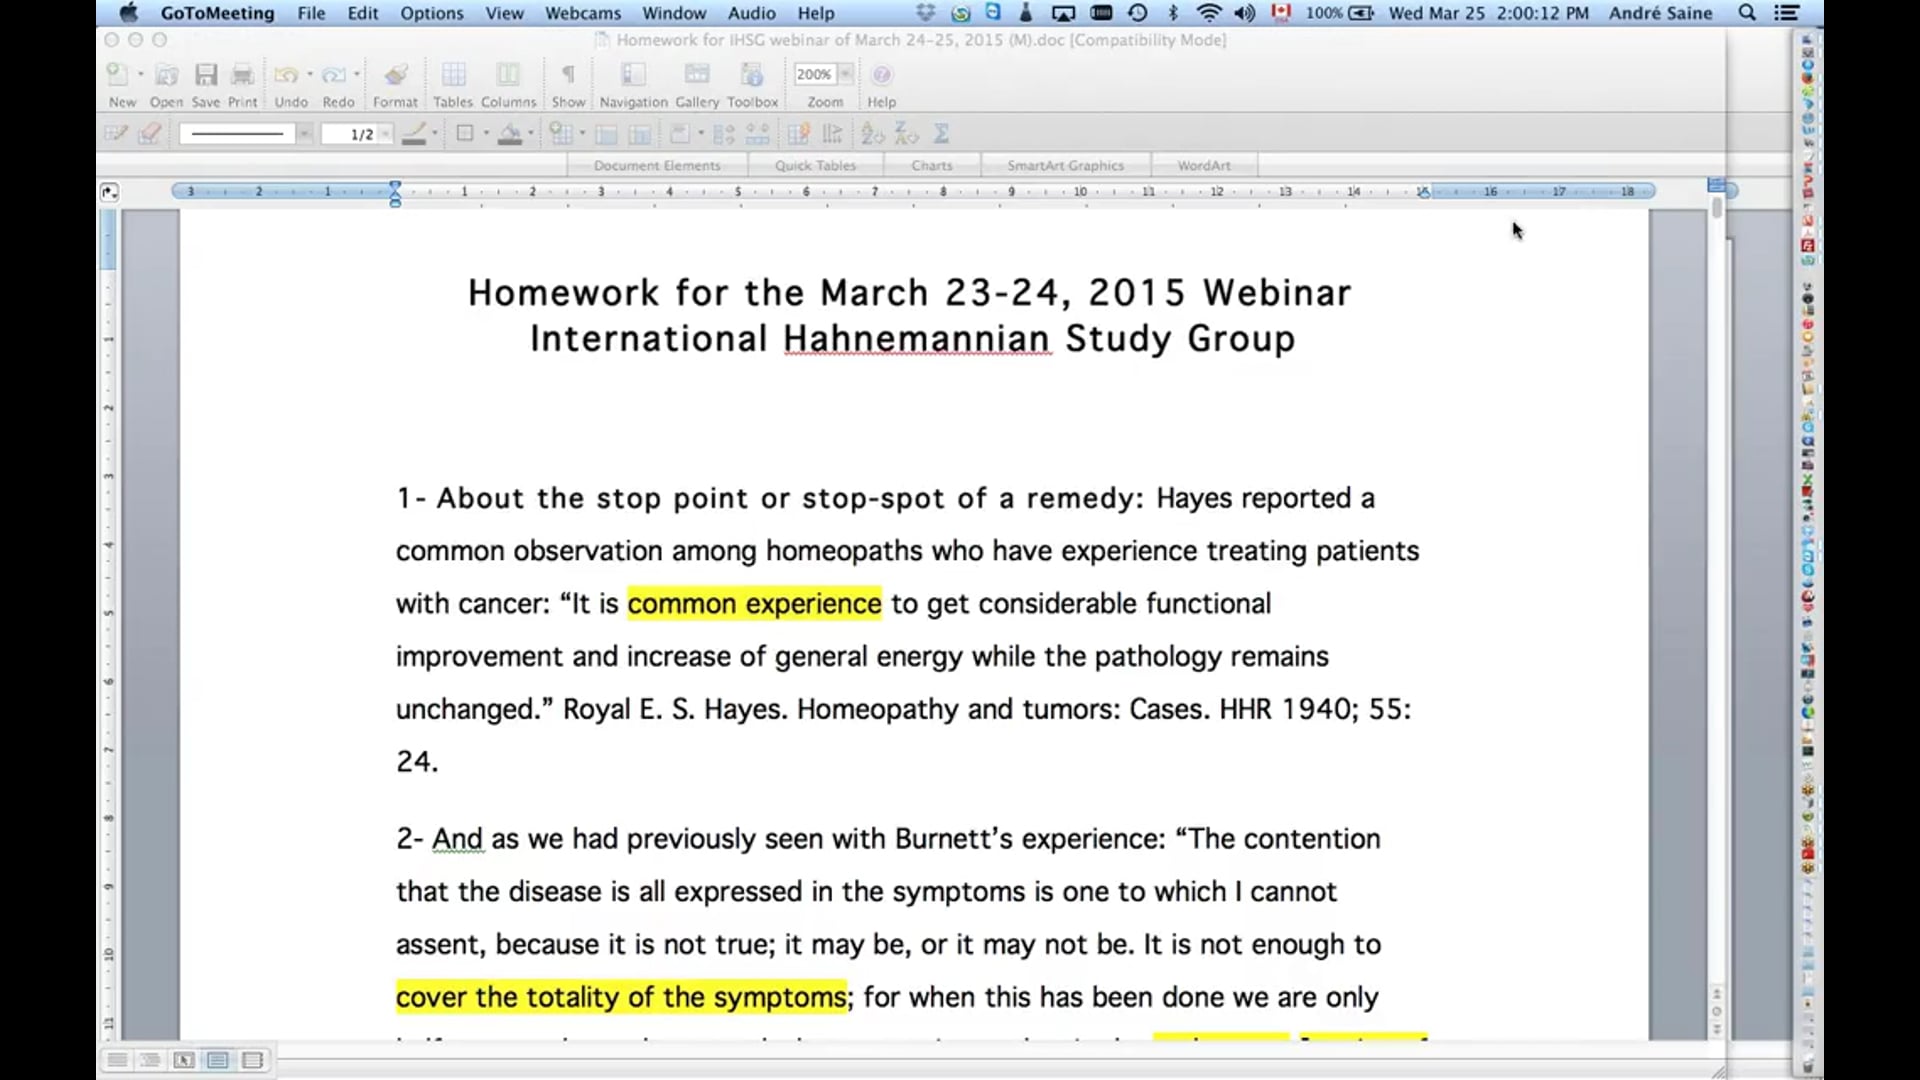
Task: Apply AutoSum from the table toolbar
Action: click(941, 133)
